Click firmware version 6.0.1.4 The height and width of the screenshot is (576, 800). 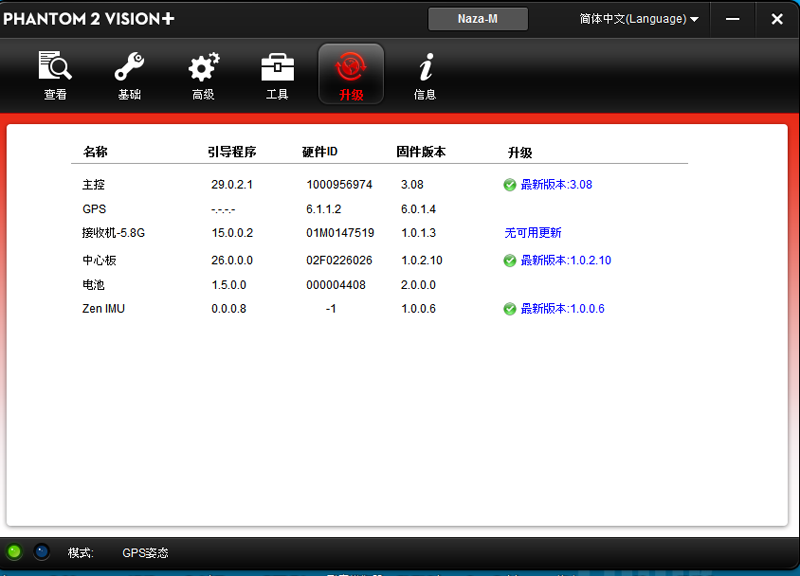(x=418, y=209)
